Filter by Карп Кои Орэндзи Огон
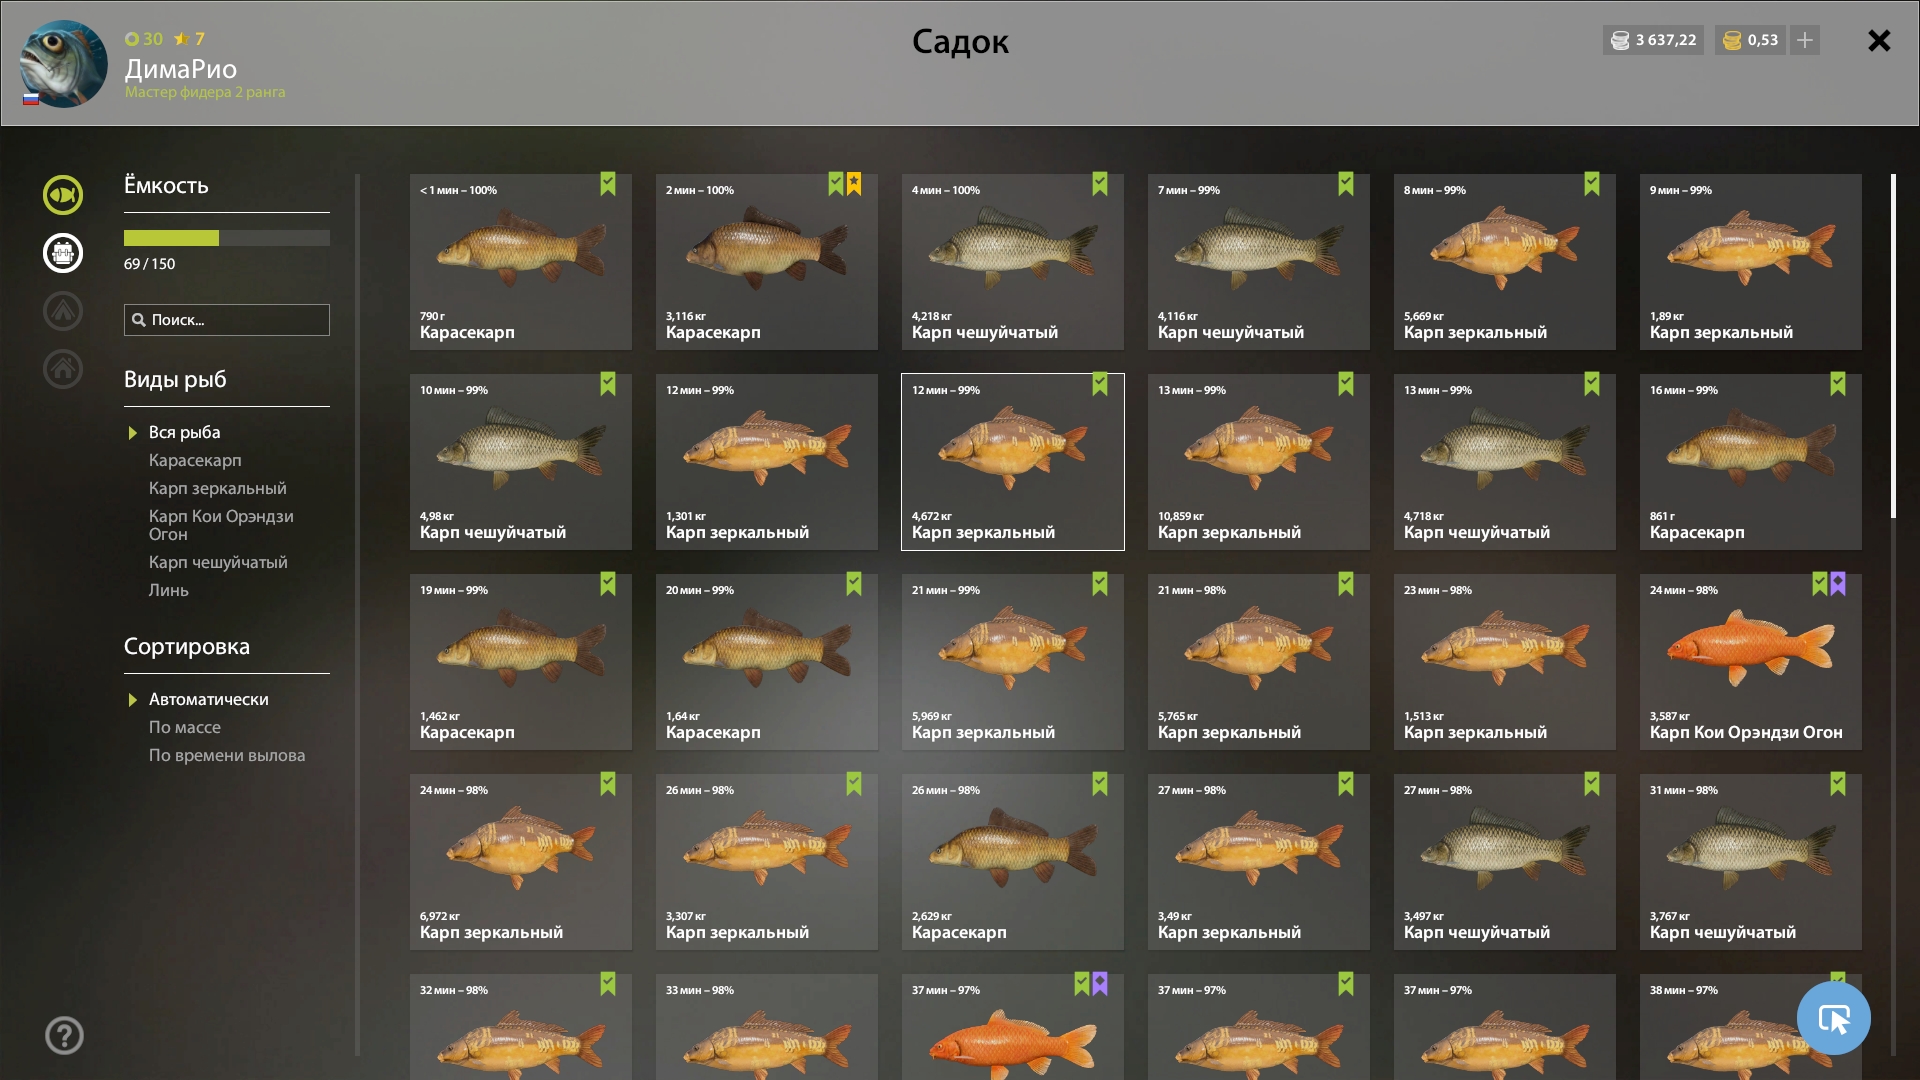 click(221, 525)
